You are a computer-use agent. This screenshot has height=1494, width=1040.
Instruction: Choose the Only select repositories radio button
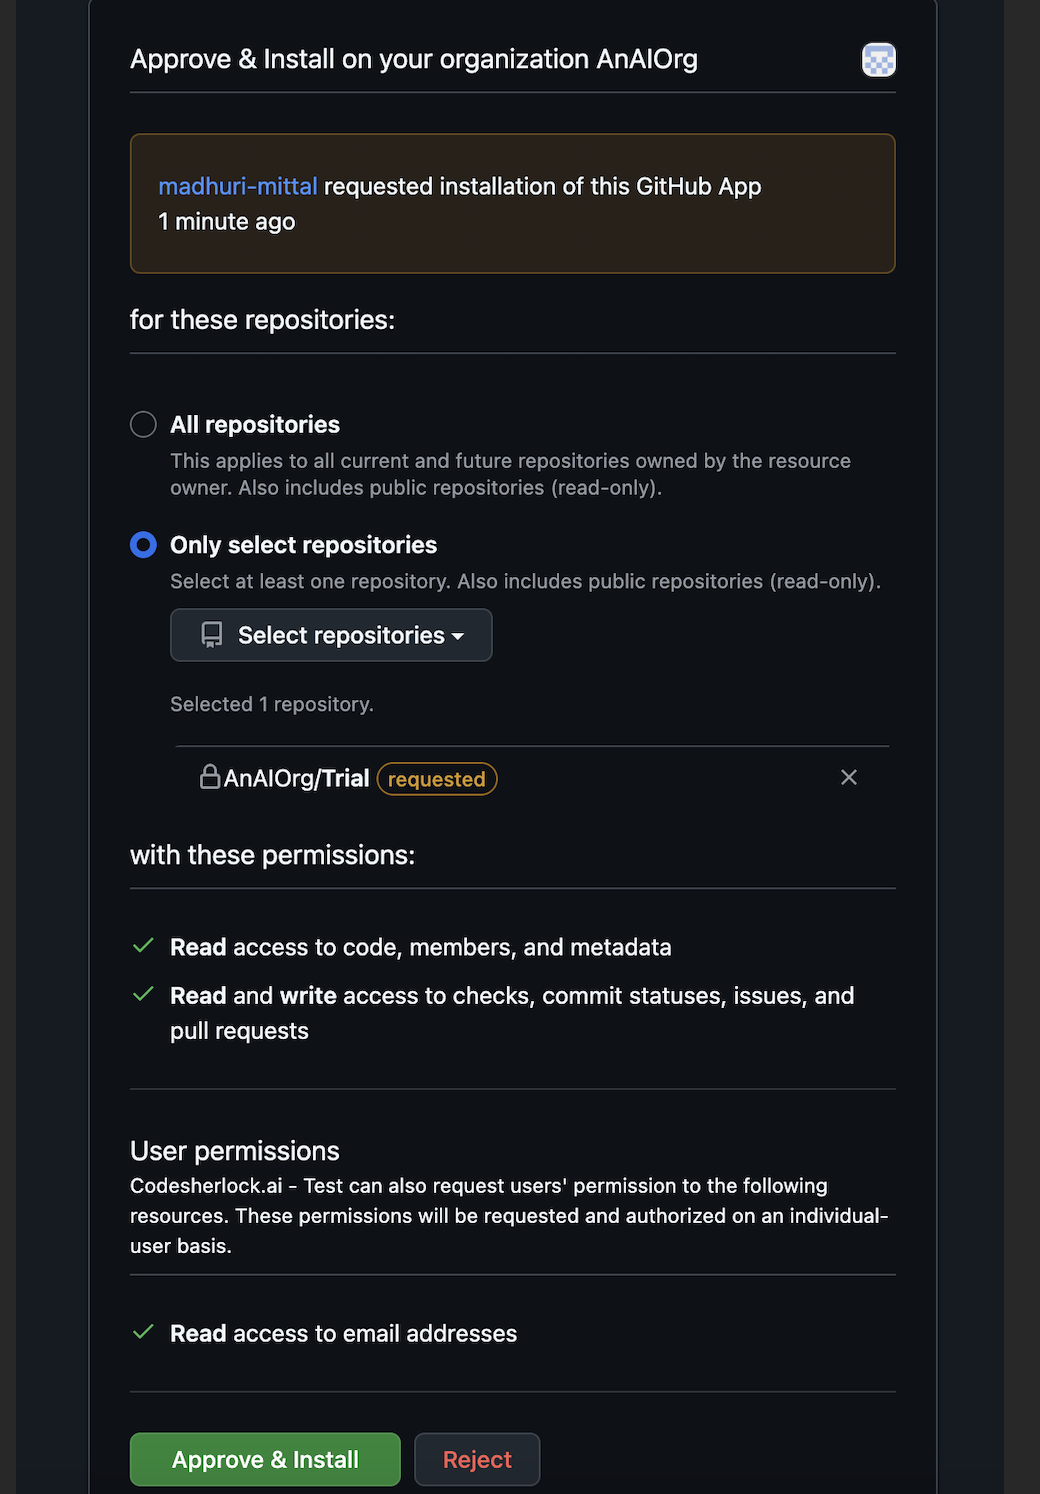(143, 545)
